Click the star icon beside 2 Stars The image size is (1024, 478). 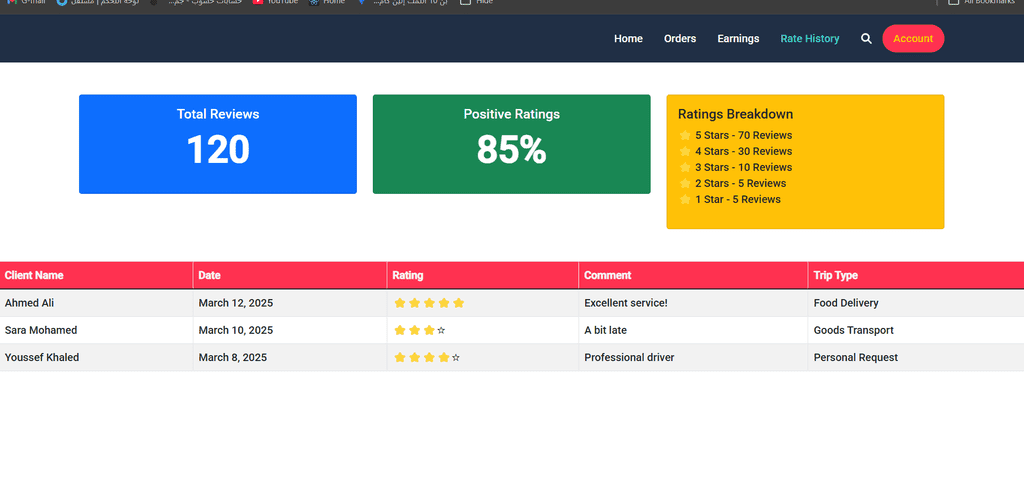point(685,183)
